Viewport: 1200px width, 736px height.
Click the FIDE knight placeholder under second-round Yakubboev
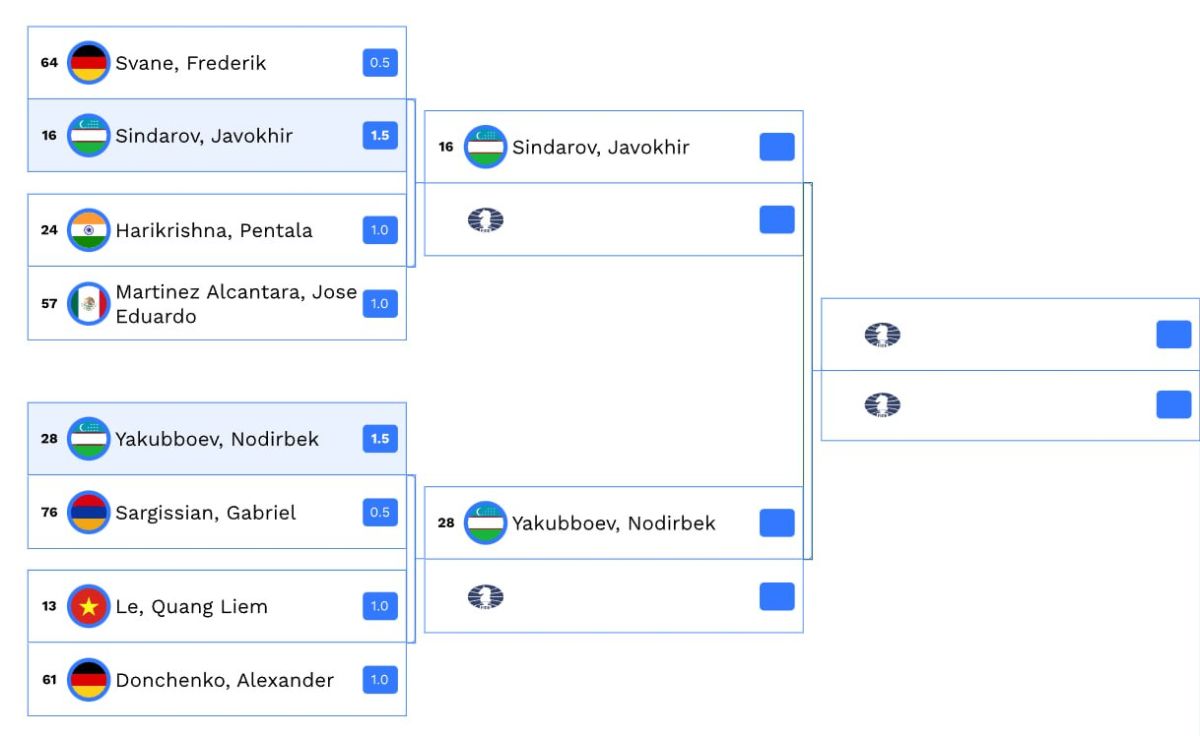[x=485, y=597]
